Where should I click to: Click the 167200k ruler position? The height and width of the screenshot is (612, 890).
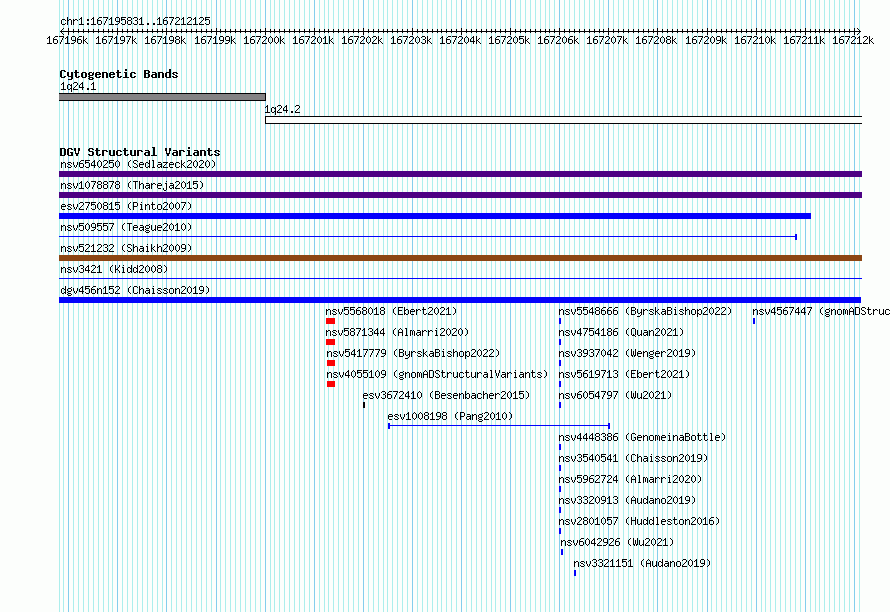(264, 40)
